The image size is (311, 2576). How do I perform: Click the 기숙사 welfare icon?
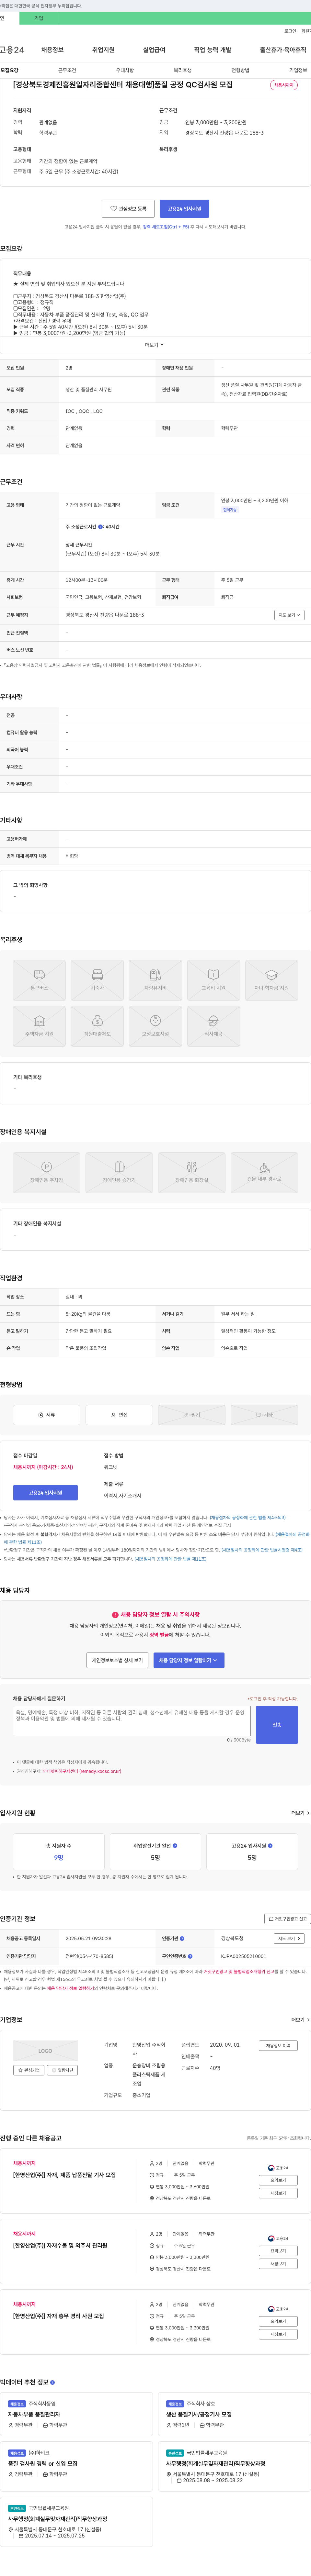point(97,980)
